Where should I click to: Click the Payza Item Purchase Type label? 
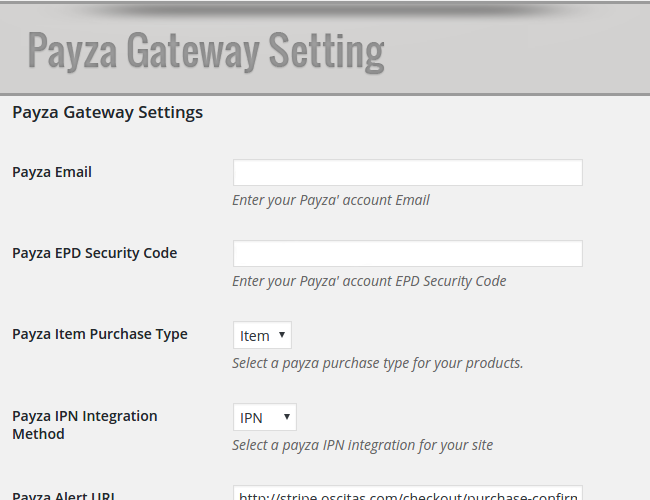[x=99, y=334]
